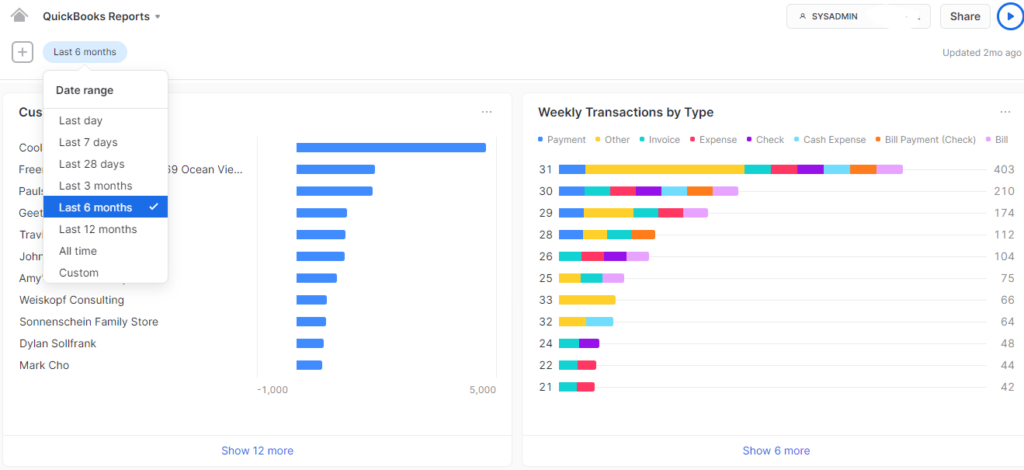Click Updated 2mo ago text
Screen dimensions: 1024x470
(982, 52)
